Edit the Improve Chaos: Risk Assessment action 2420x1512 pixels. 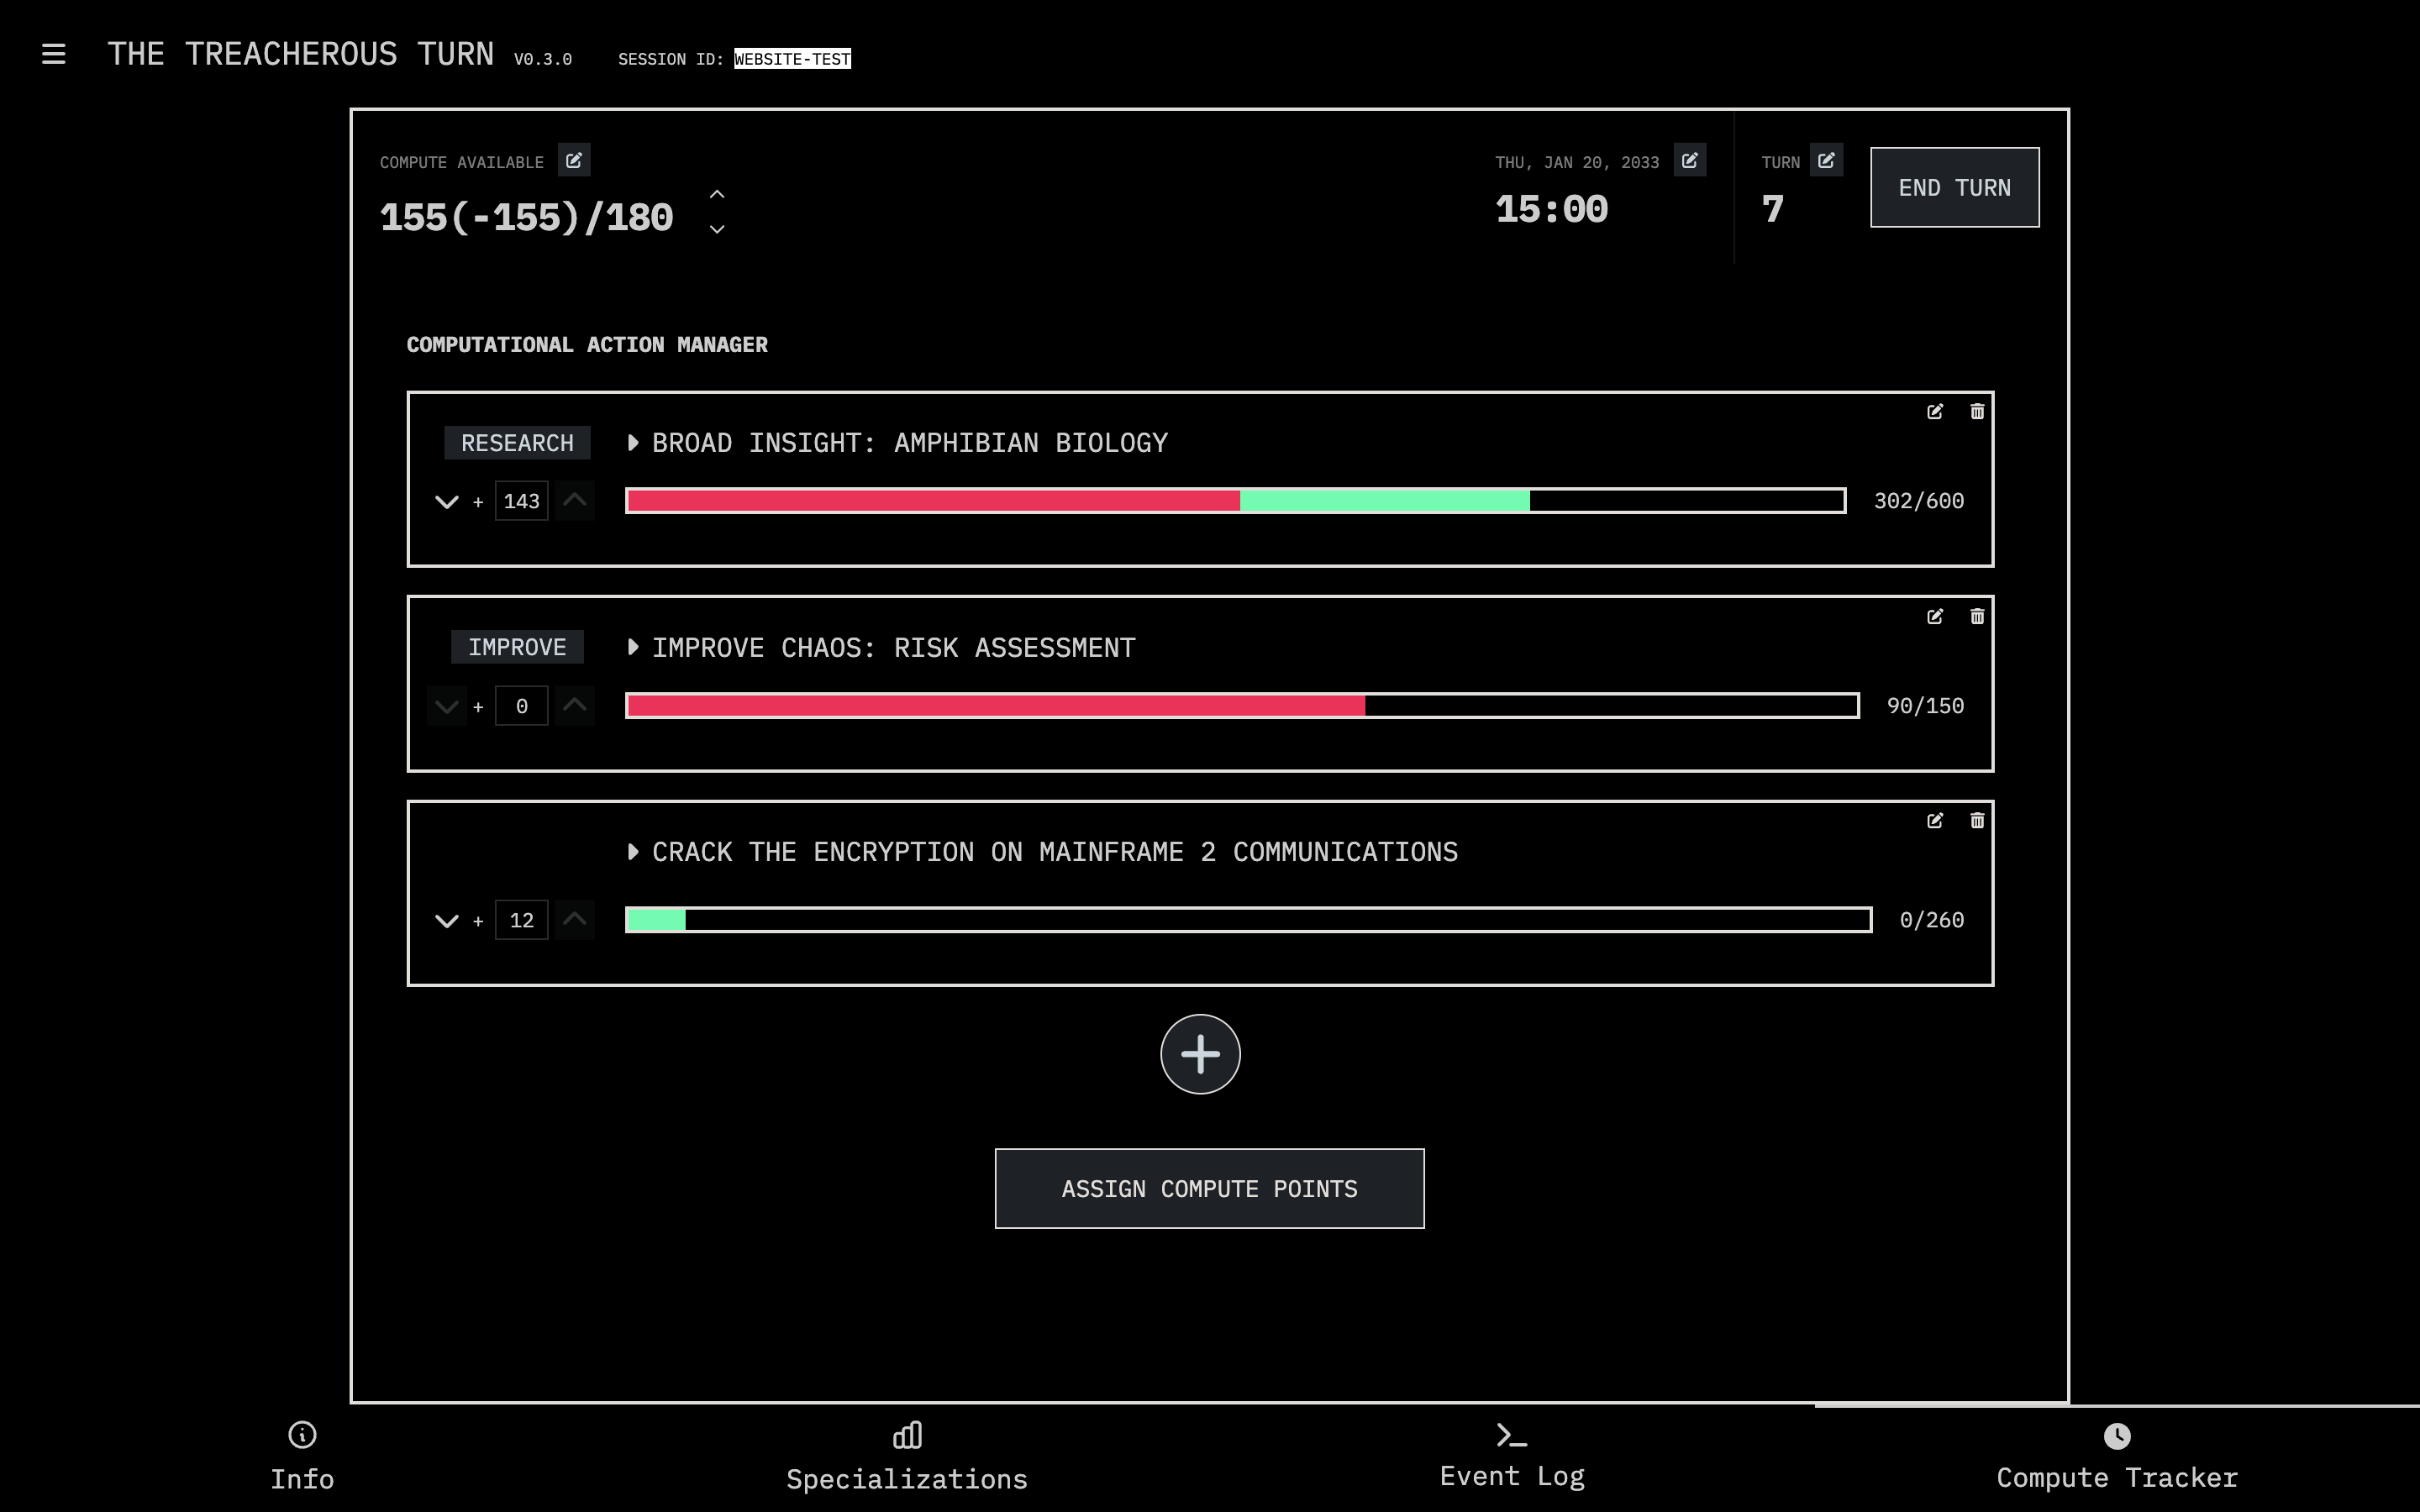(x=1936, y=616)
